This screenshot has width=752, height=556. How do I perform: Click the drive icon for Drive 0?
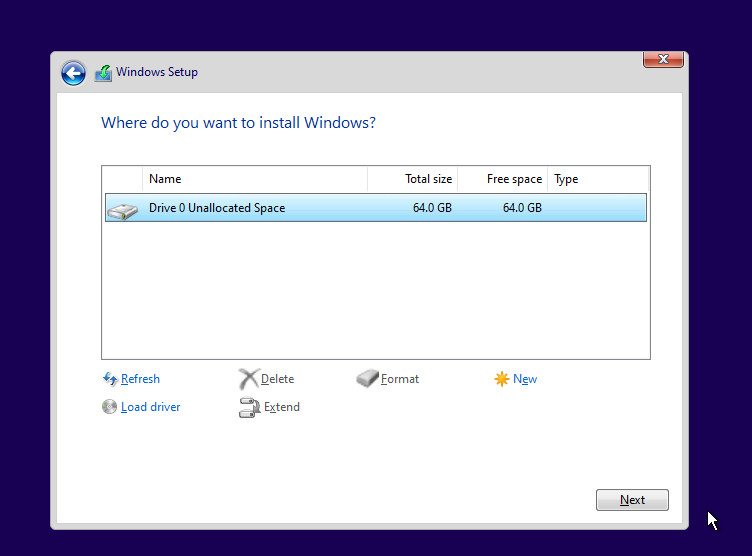coord(123,211)
